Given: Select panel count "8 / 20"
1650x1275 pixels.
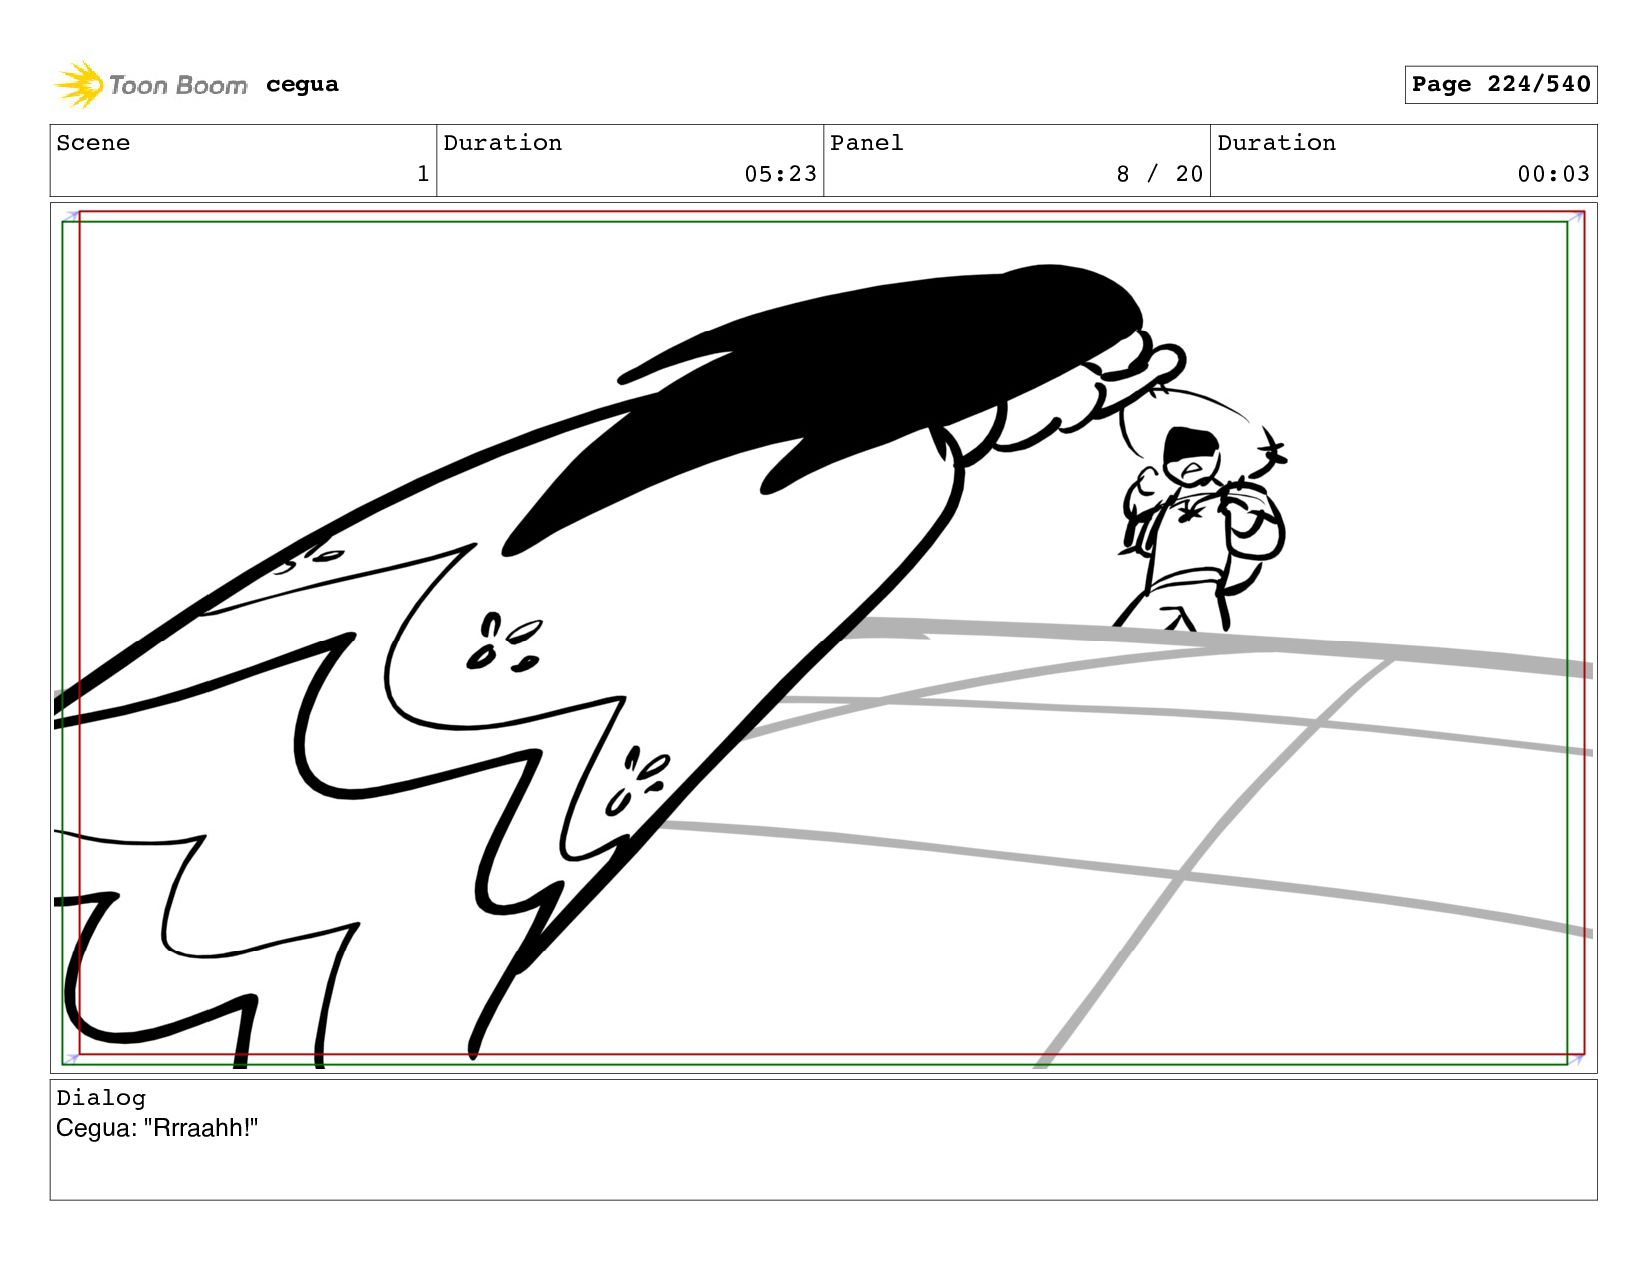Looking at the screenshot, I should click(1159, 174).
